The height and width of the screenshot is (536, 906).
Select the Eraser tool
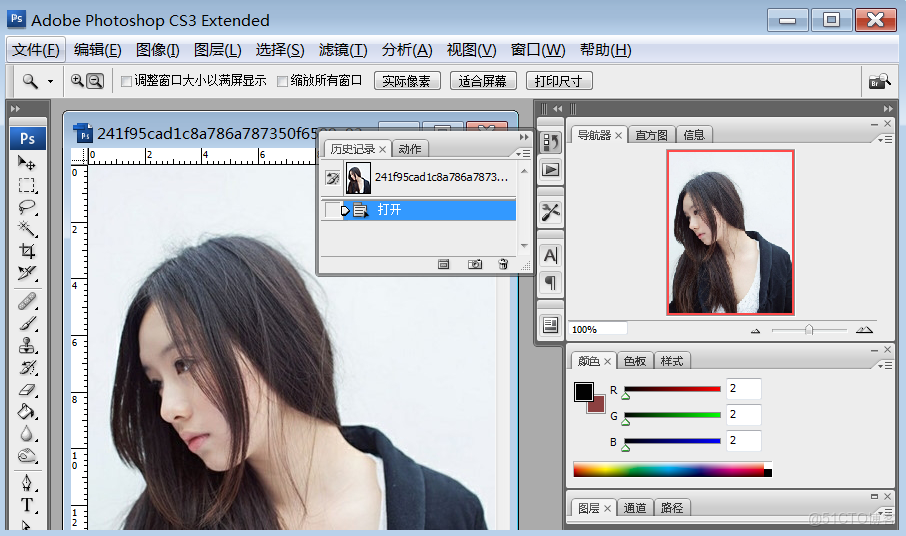tap(27, 390)
